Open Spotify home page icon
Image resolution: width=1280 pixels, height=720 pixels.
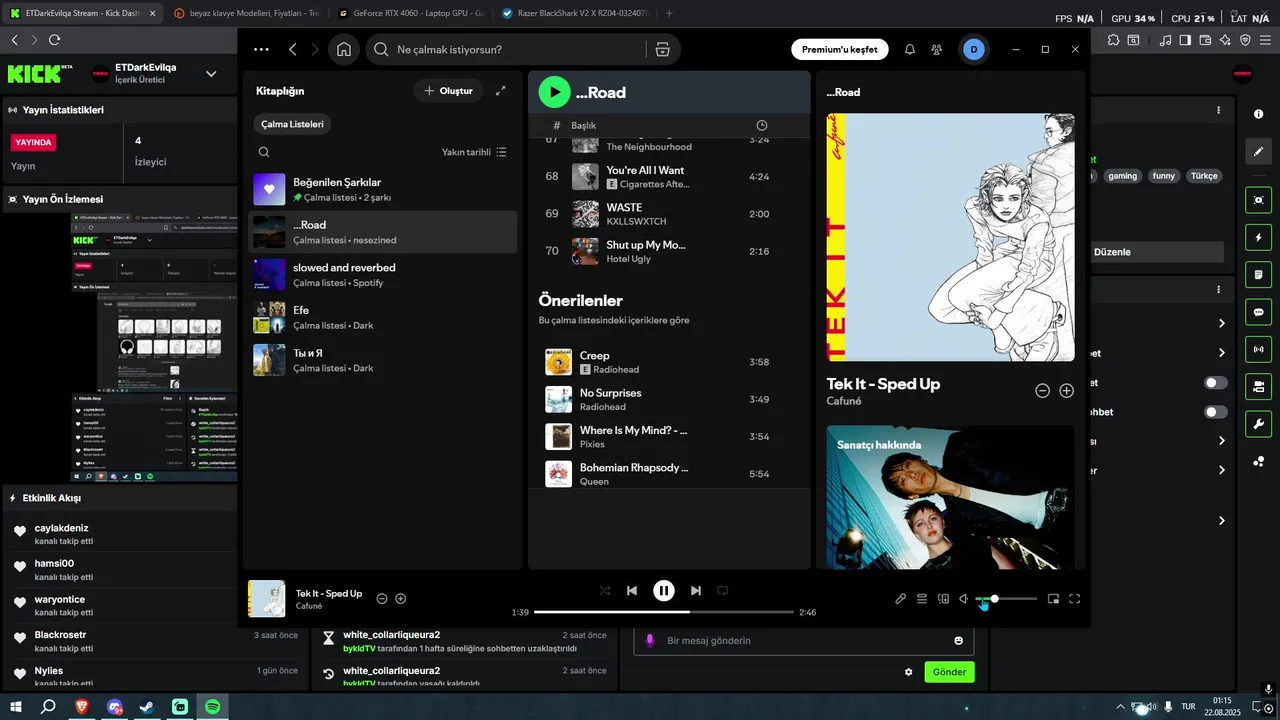[344, 49]
